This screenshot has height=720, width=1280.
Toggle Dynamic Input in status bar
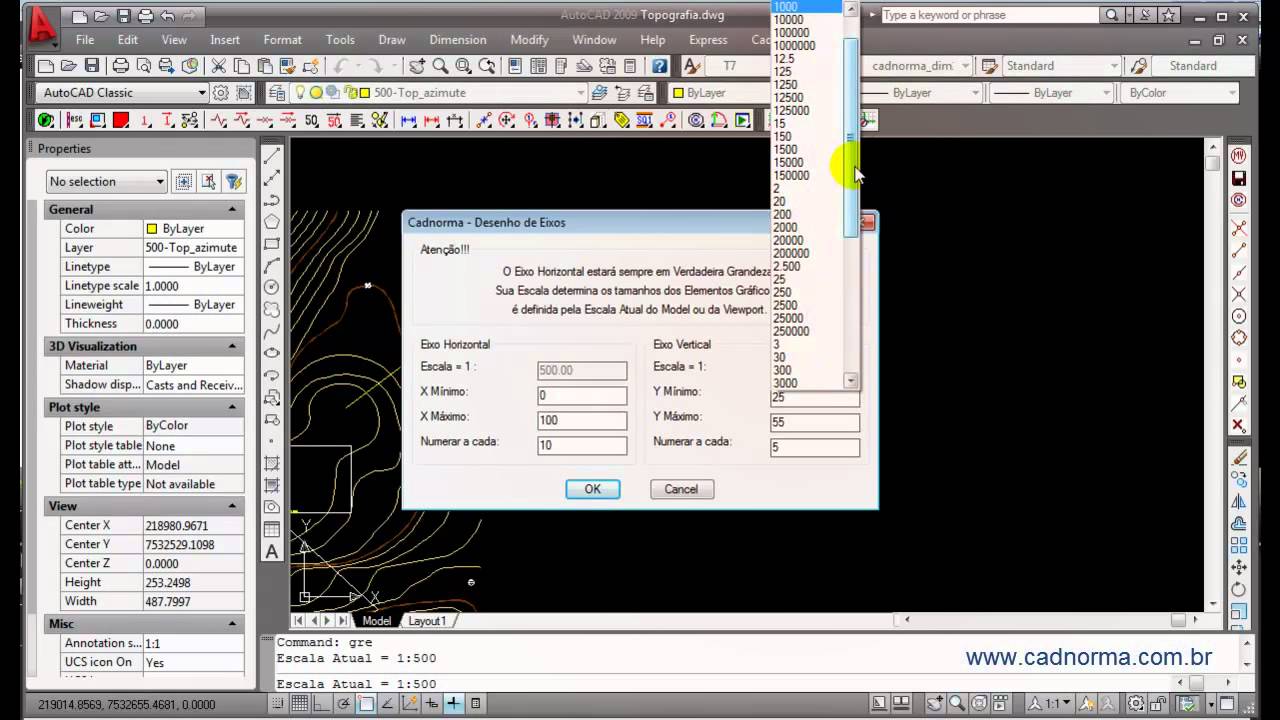click(x=432, y=704)
